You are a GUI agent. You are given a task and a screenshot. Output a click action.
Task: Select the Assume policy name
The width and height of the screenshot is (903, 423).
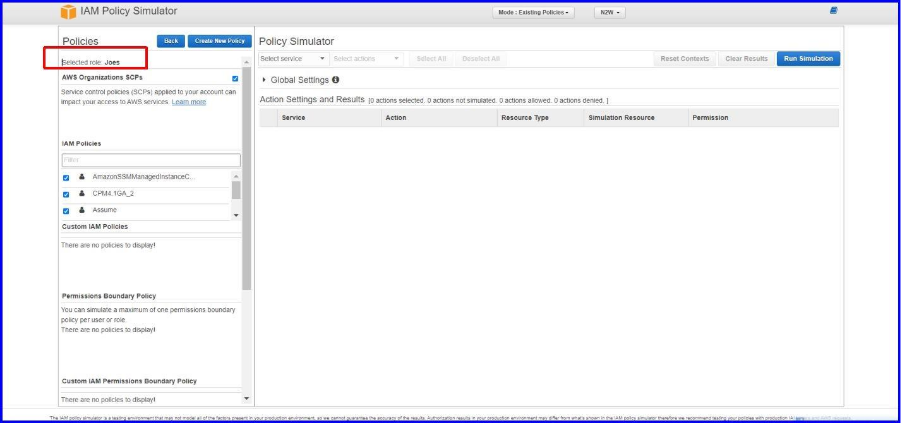point(105,209)
